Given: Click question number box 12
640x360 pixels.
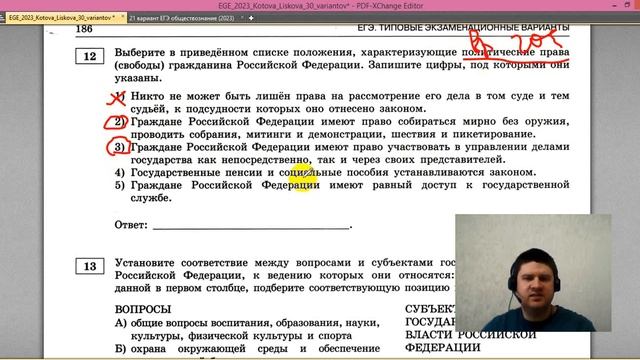Looking at the screenshot, I should coord(89,56).
